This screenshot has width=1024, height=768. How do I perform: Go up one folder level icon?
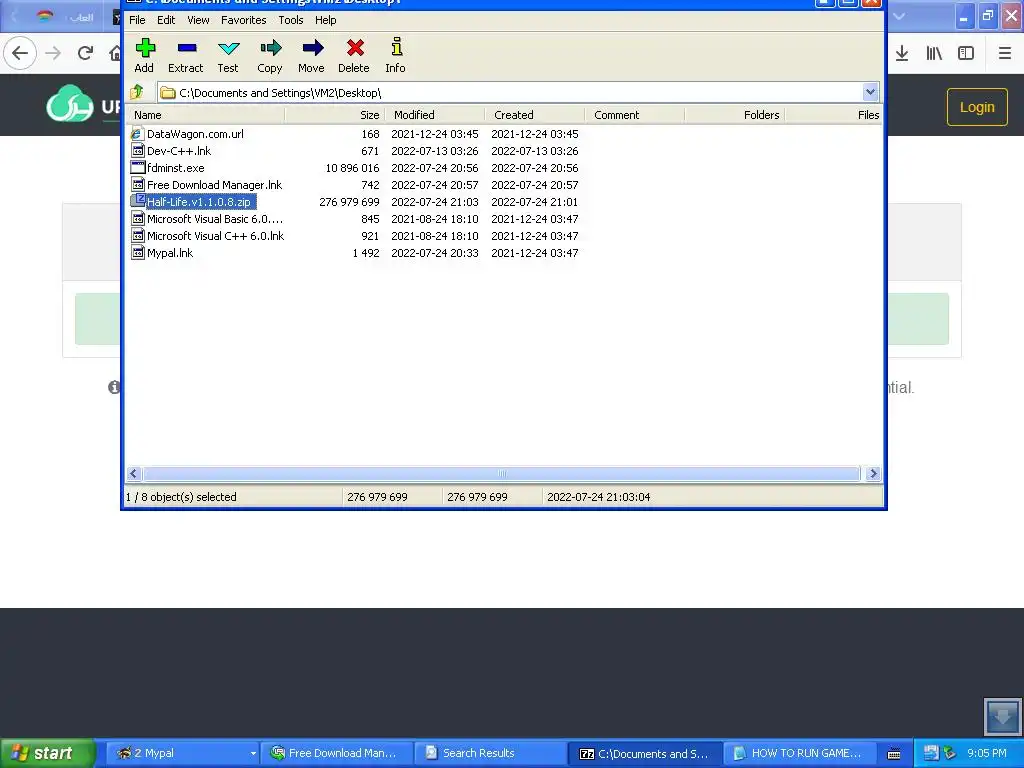click(x=136, y=92)
